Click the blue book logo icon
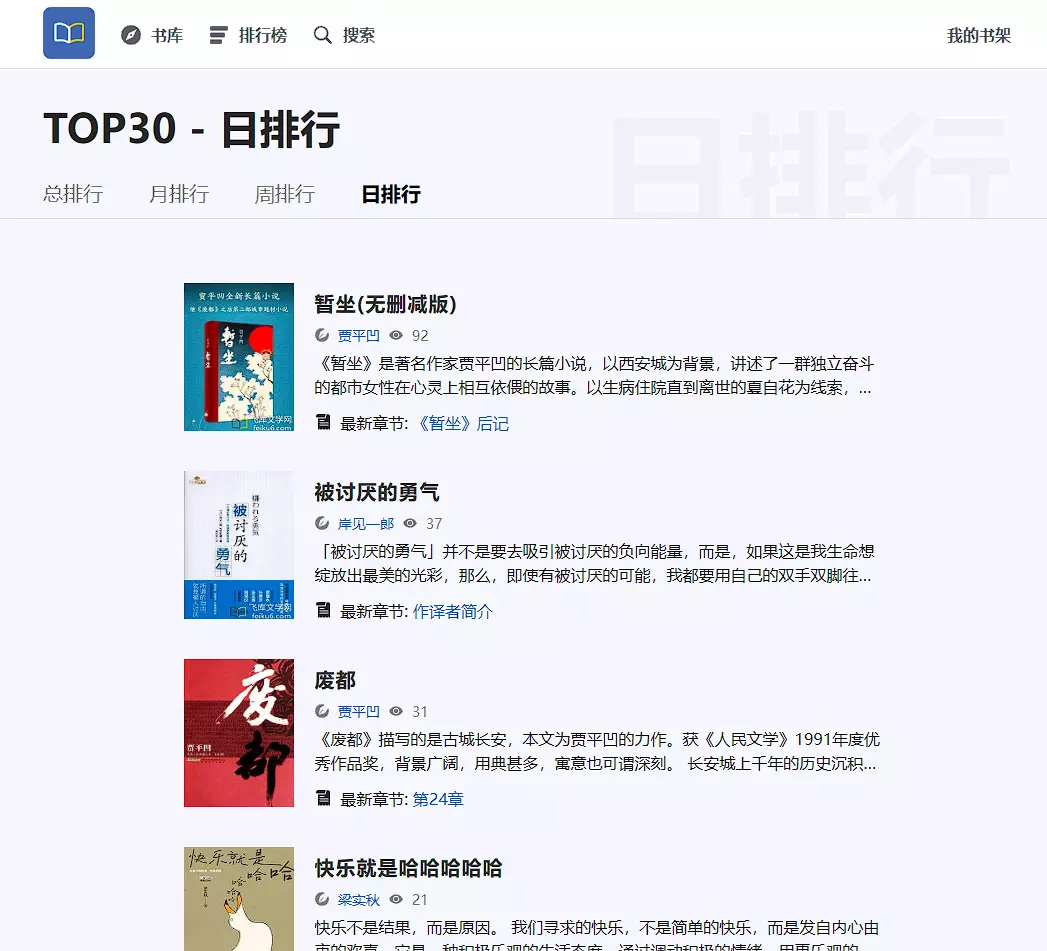The width and height of the screenshot is (1047, 951). [69, 34]
